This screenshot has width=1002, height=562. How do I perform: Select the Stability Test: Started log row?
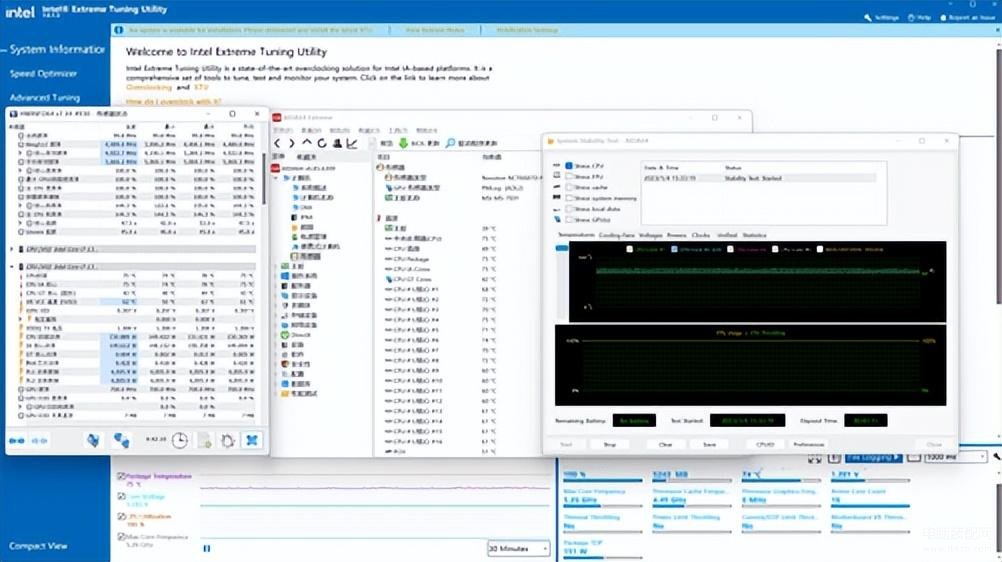(x=759, y=178)
